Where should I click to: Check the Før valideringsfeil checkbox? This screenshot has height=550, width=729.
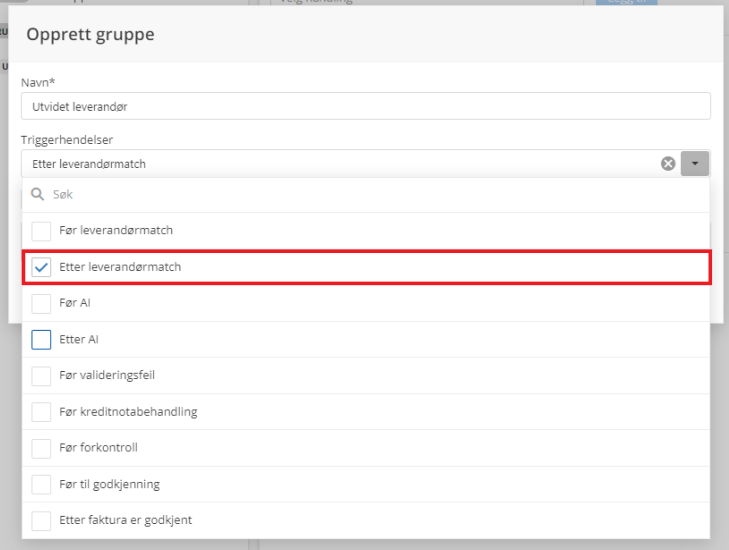click(41, 376)
